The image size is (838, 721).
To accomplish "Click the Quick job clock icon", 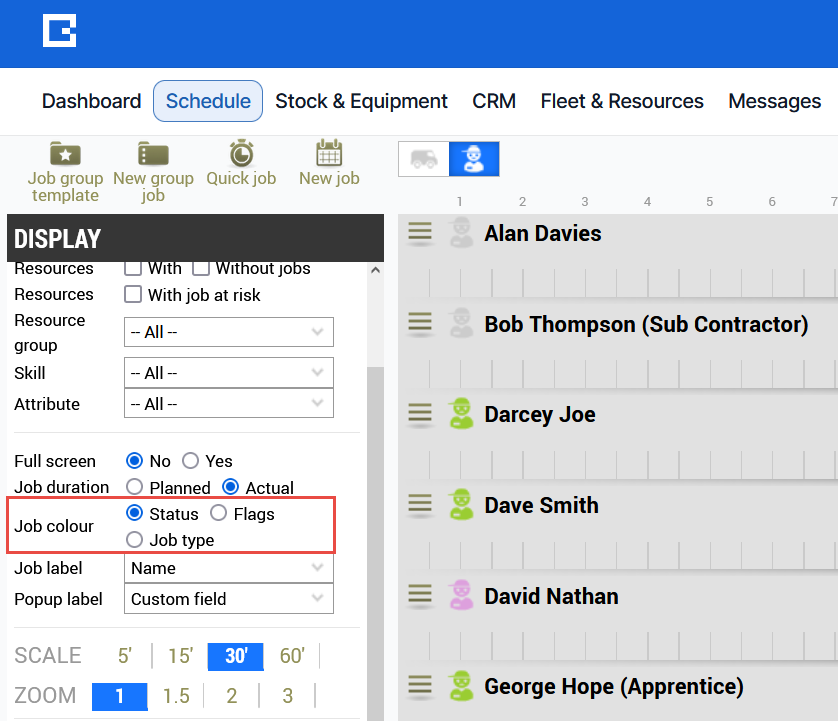I will [241, 154].
